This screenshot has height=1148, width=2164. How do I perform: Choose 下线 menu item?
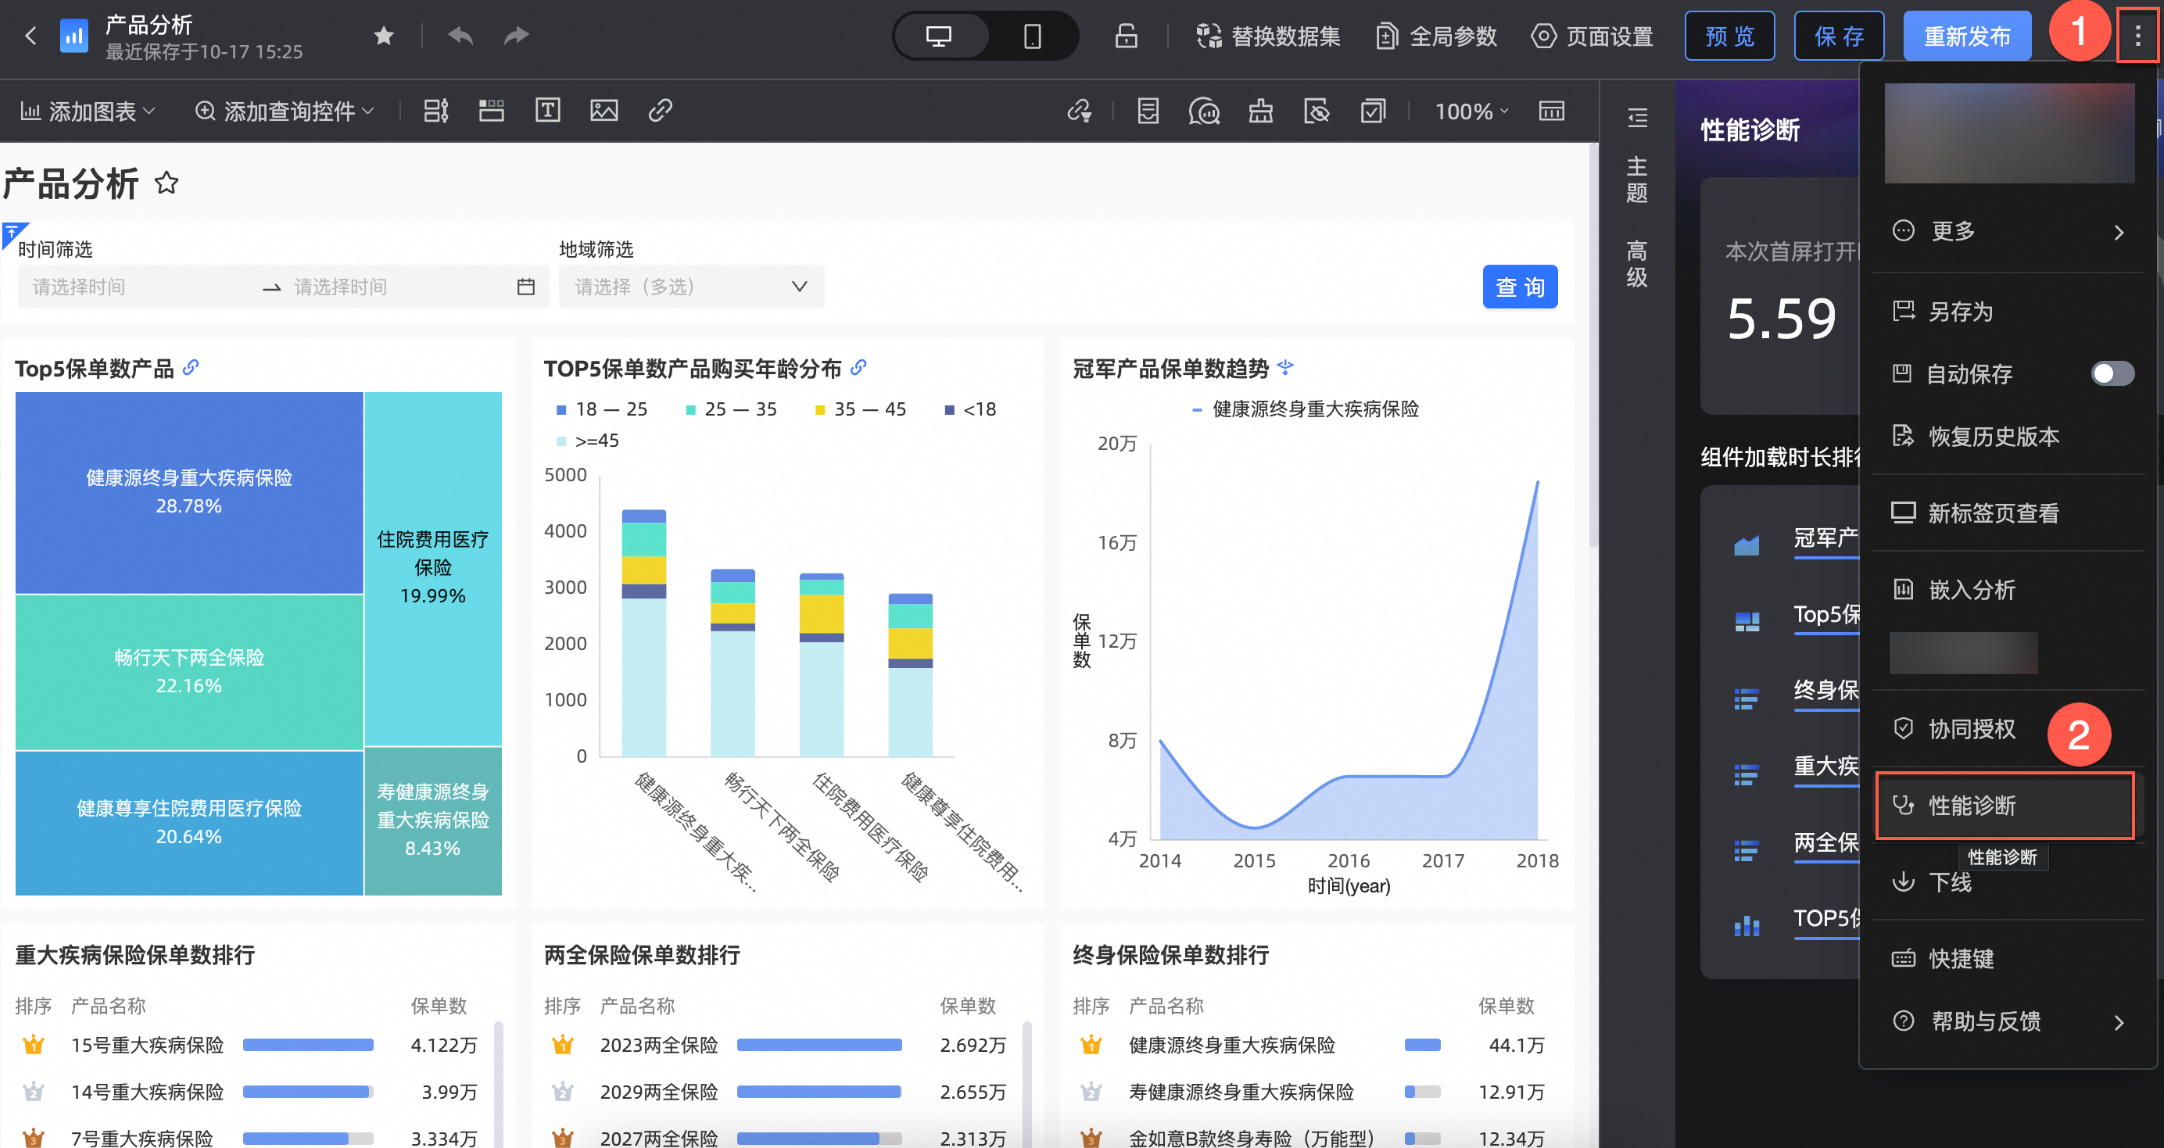pos(2008,882)
